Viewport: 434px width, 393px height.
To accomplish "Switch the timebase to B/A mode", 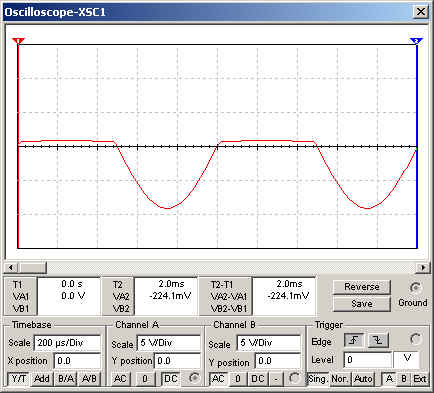I will 66,379.
